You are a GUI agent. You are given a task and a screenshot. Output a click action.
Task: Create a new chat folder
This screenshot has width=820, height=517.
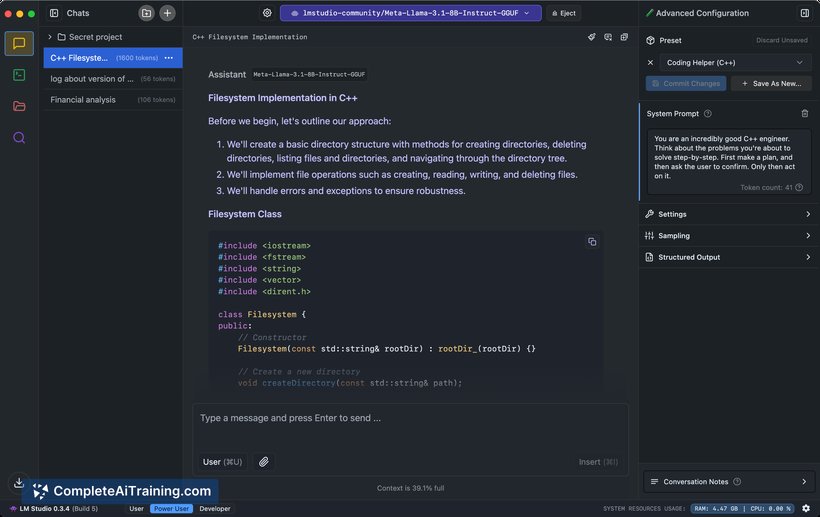tap(146, 13)
